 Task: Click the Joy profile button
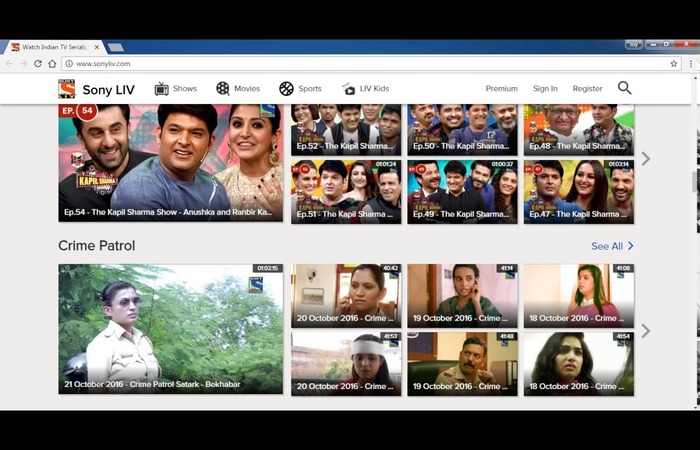[x=633, y=44]
